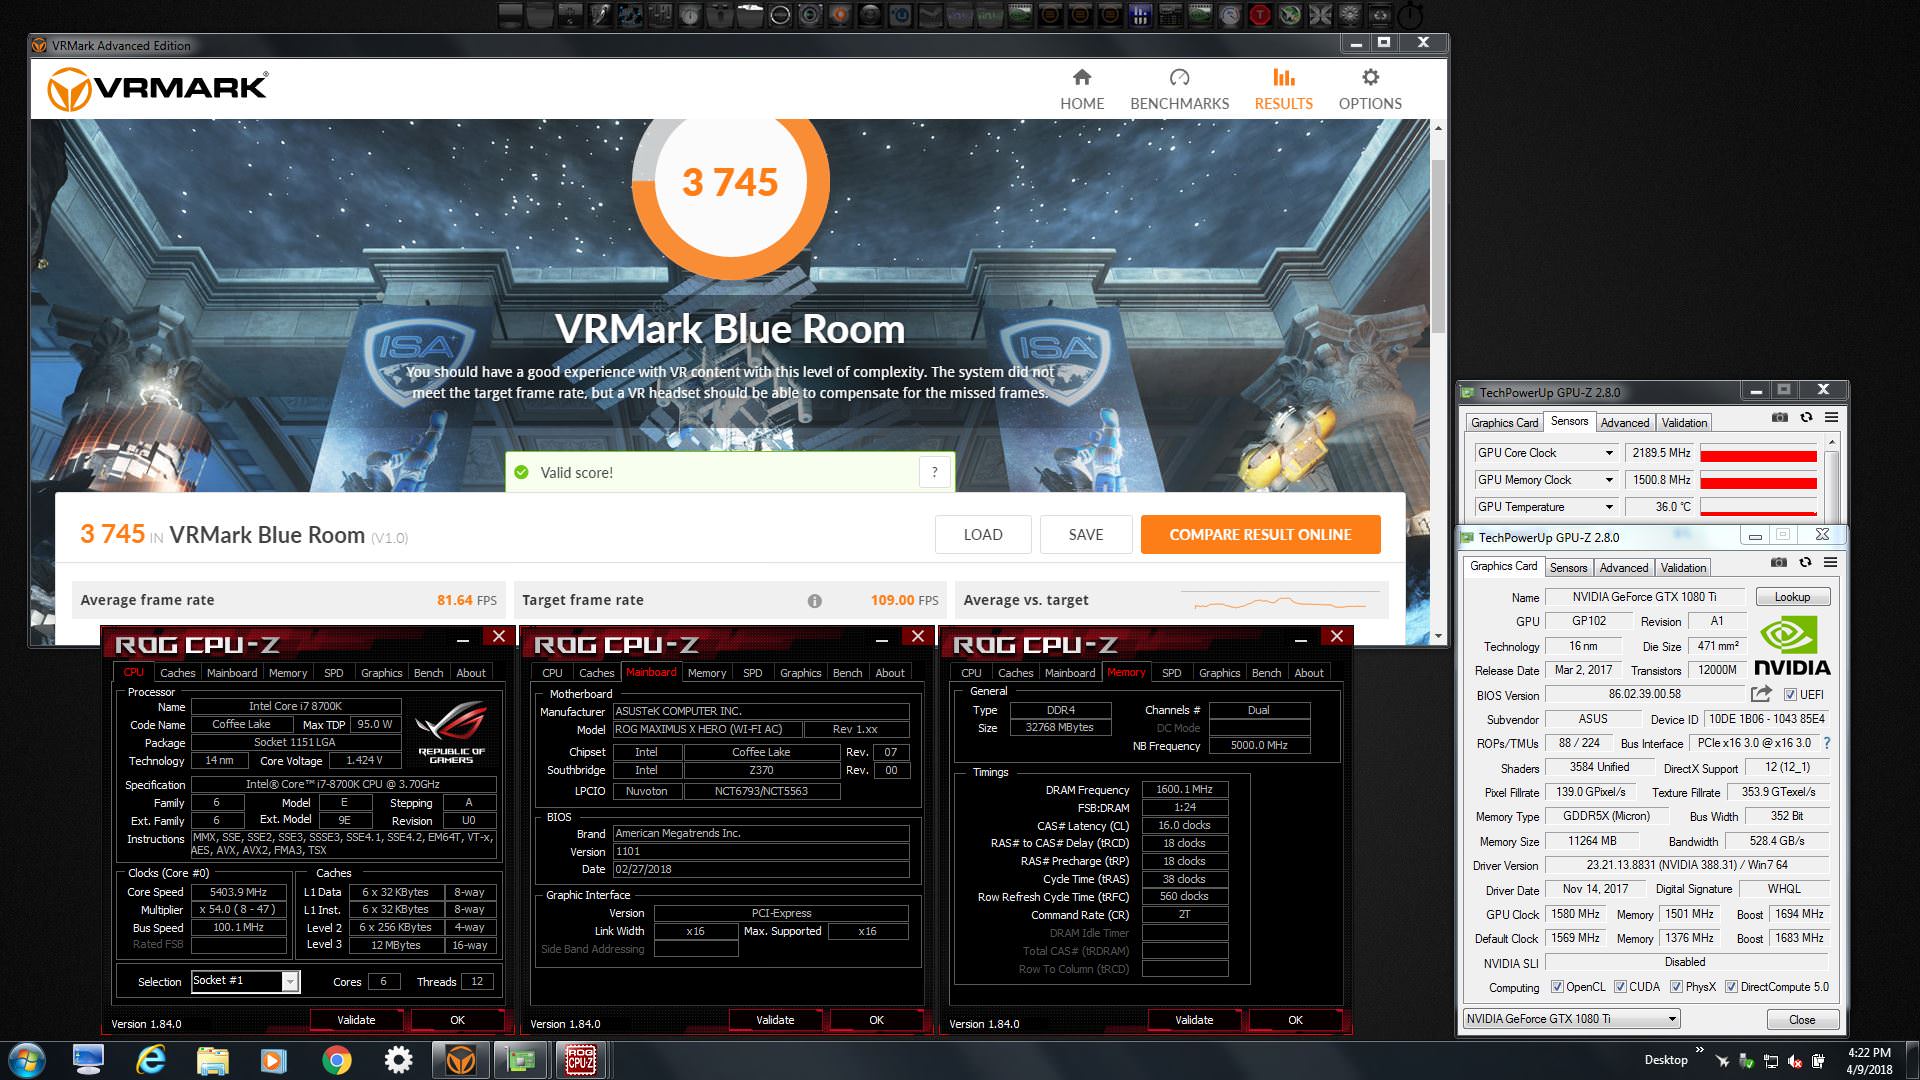1920x1080 pixels.
Task: Click the GPU-Z Sensors scrollbar up arrow
Action: (1832, 442)
